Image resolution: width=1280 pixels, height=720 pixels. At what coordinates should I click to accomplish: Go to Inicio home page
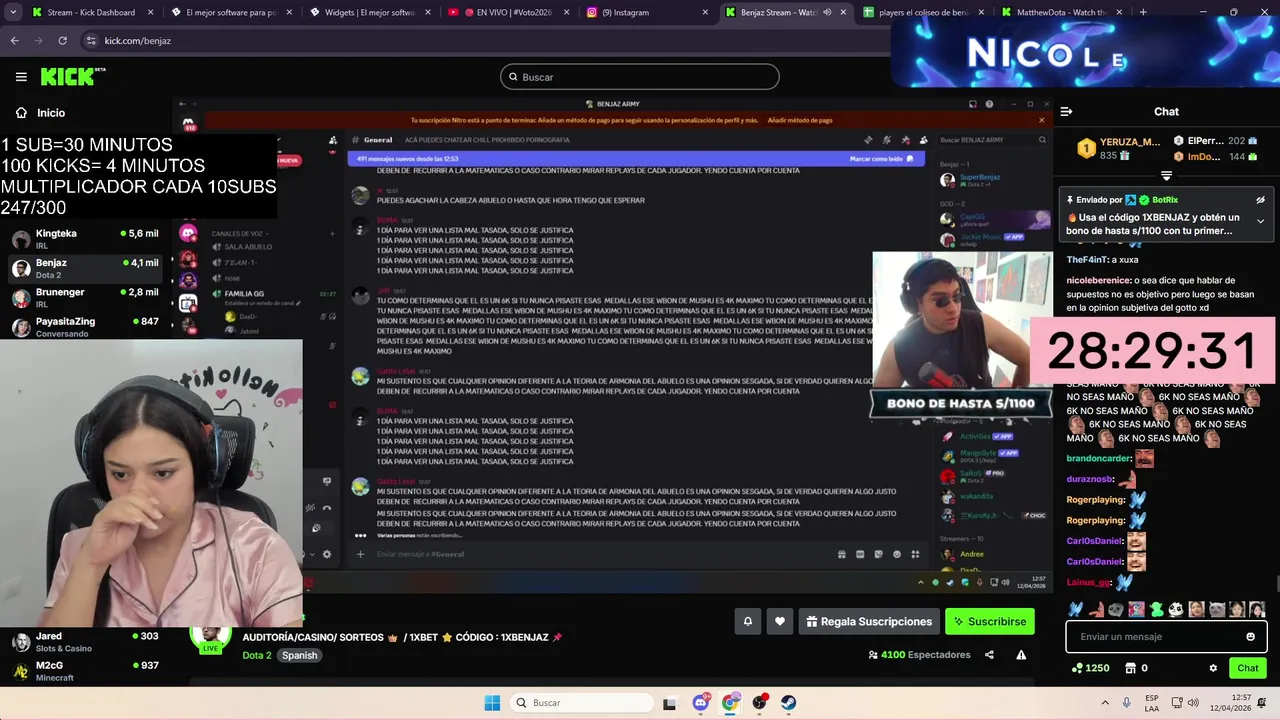click(40, 113)
